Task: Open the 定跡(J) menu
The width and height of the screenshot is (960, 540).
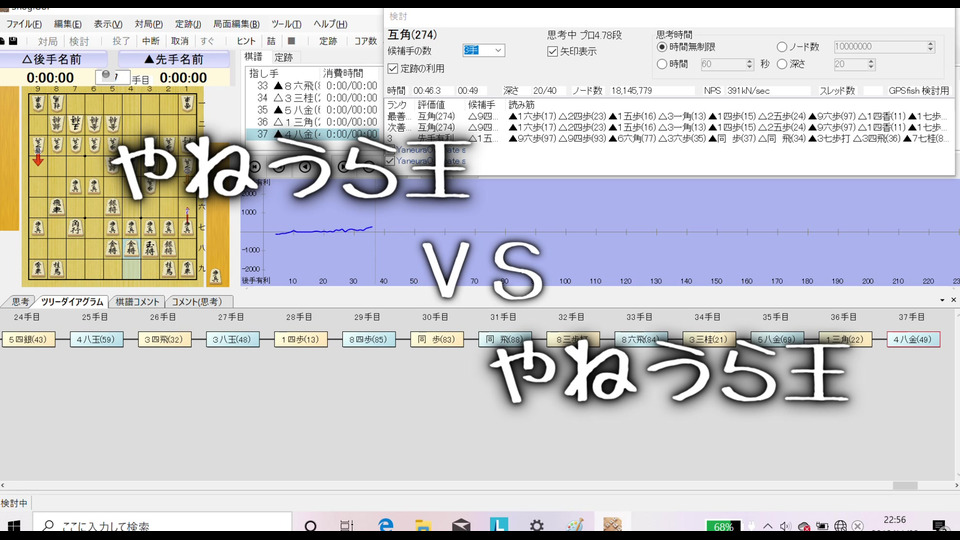Action: coord(188,24)
